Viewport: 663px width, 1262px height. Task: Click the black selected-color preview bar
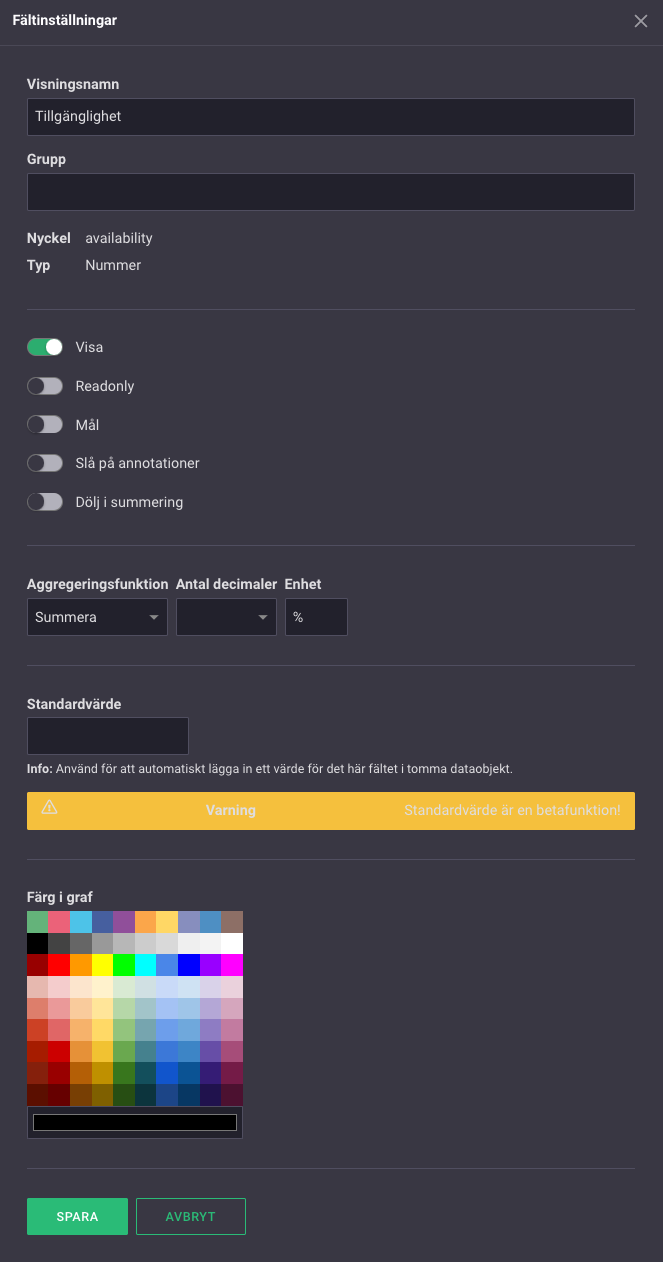135,1123
